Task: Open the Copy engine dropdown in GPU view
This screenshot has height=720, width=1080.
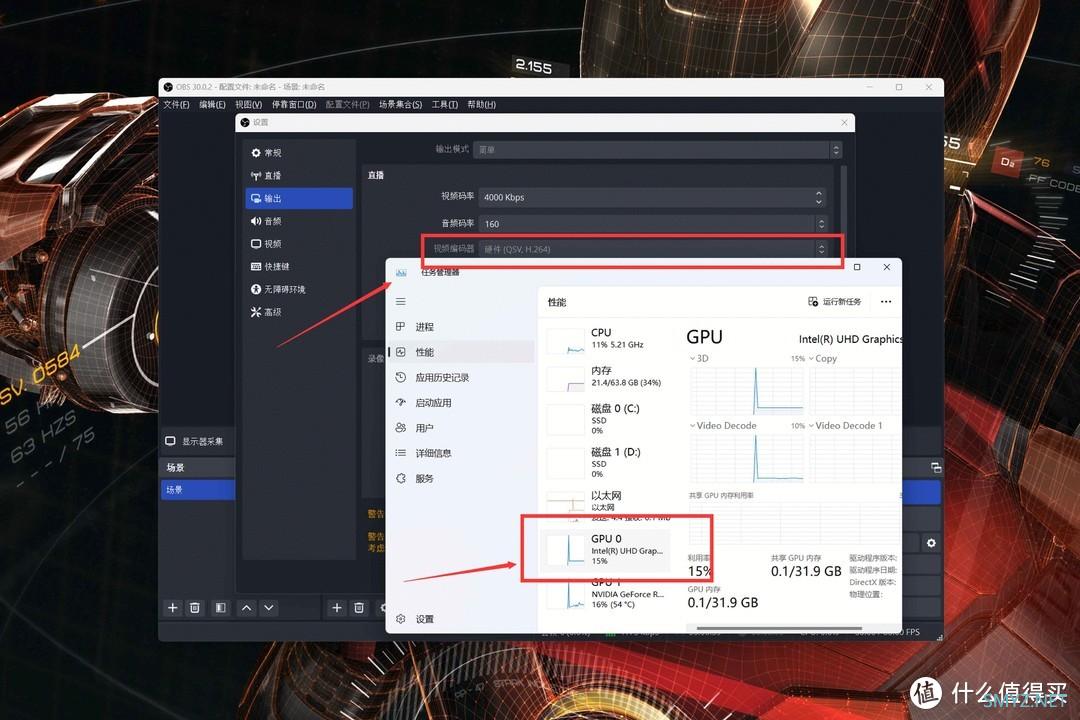Action: coord(823,358)
